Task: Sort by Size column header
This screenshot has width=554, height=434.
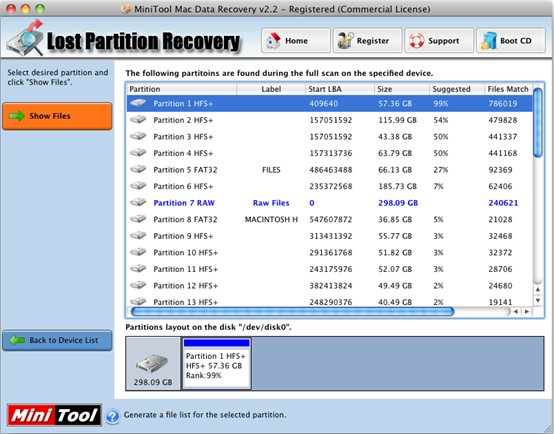Action: pyautogui.click(x=402, y=89)
